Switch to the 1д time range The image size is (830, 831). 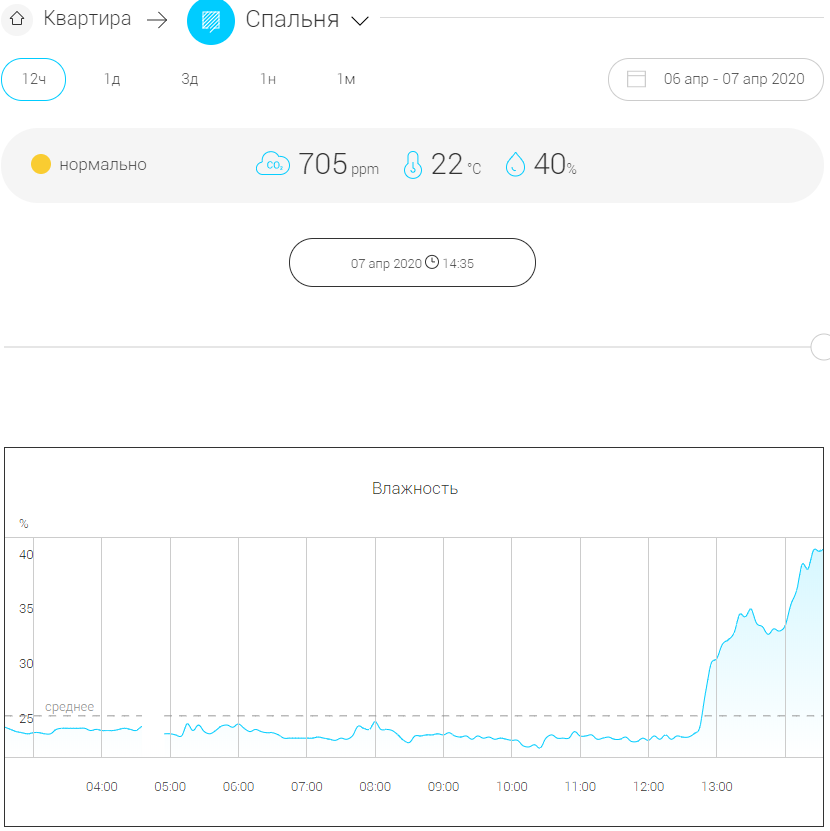click(112, 80)
